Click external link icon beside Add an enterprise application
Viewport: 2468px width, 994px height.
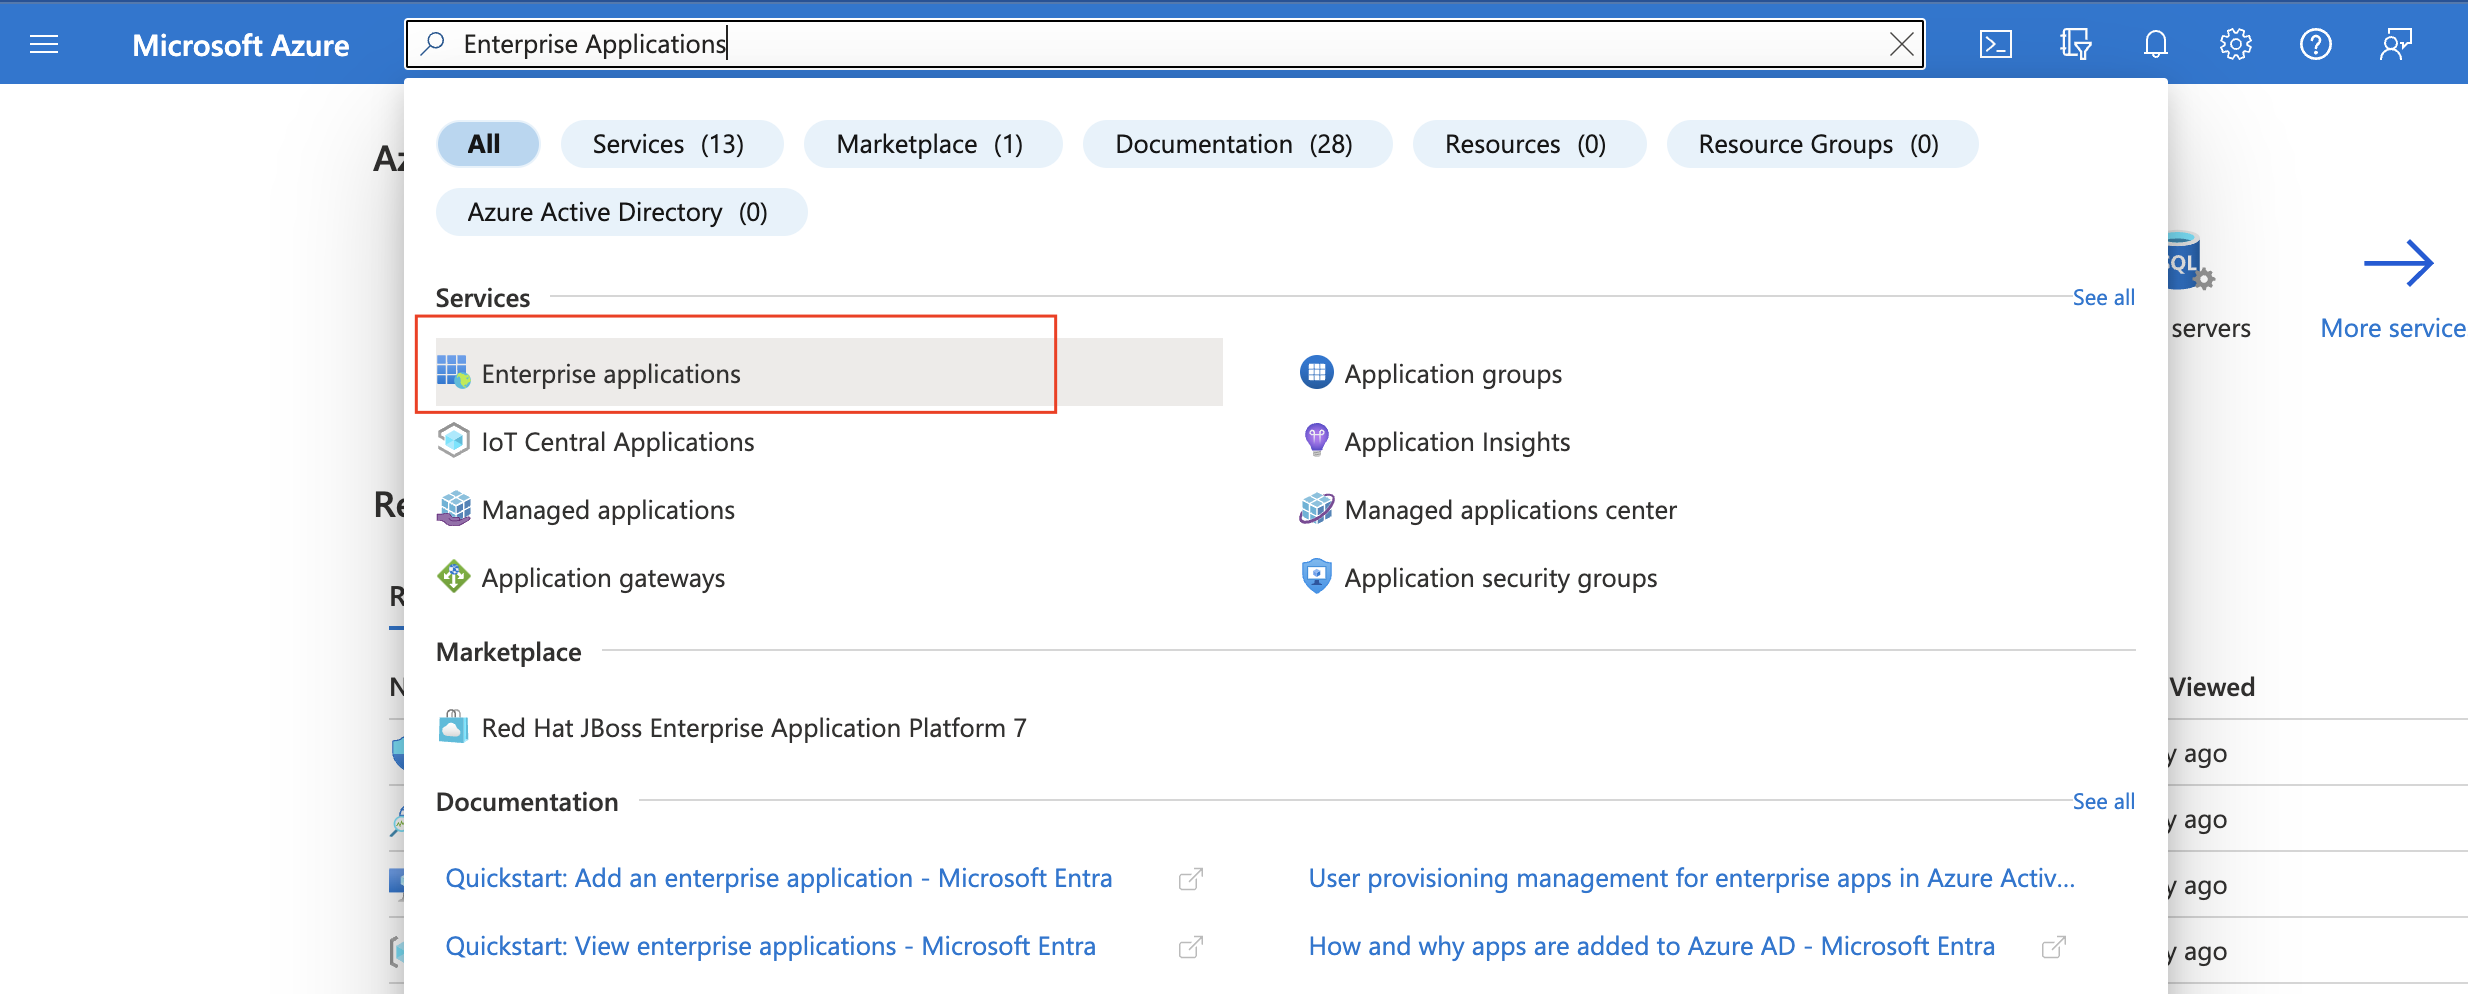(1190, 879)
